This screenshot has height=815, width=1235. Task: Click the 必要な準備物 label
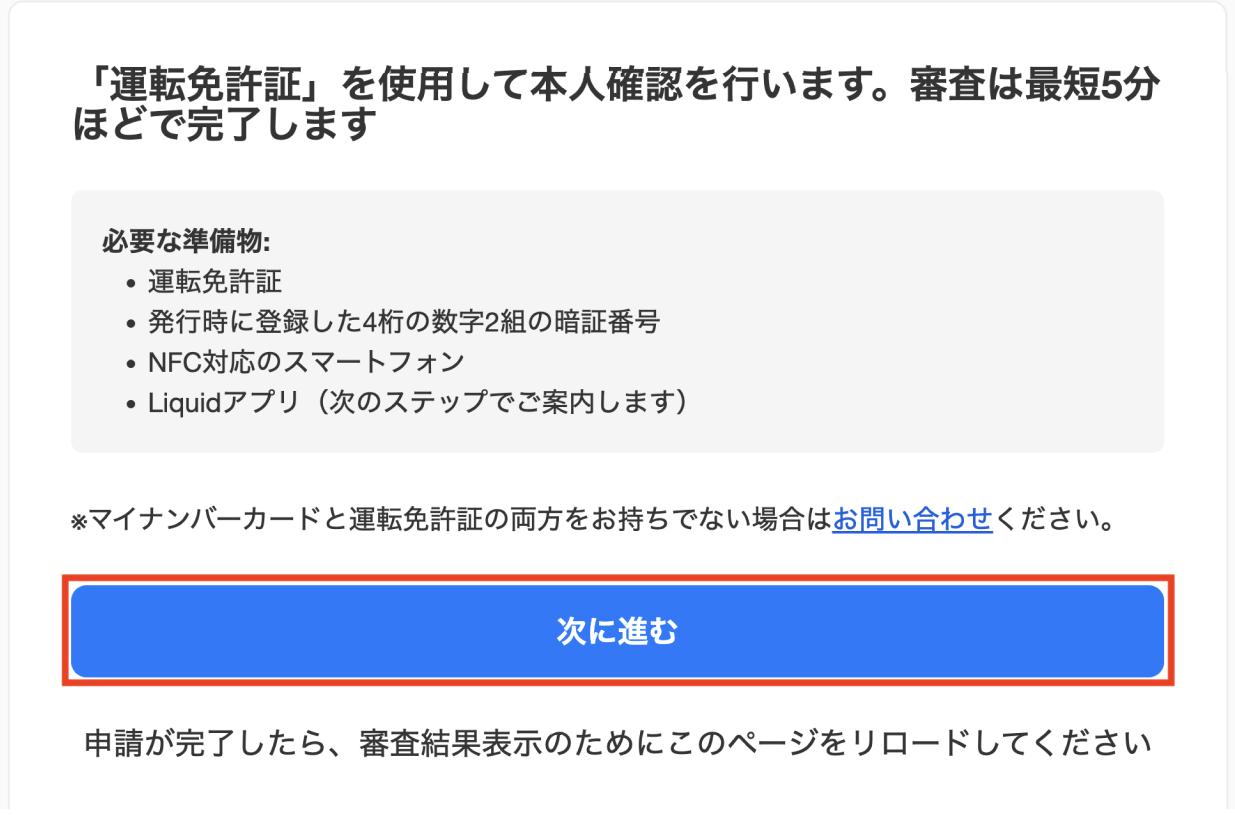[187, 243]
